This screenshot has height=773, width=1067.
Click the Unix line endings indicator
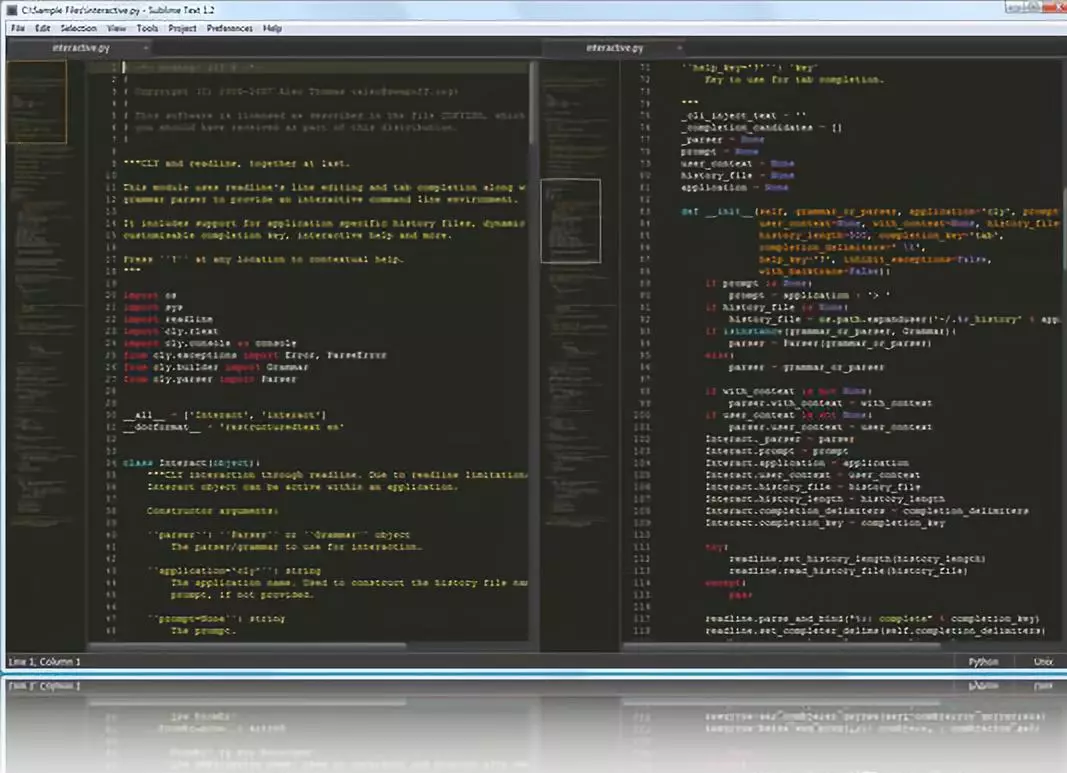coord(1043,661)
